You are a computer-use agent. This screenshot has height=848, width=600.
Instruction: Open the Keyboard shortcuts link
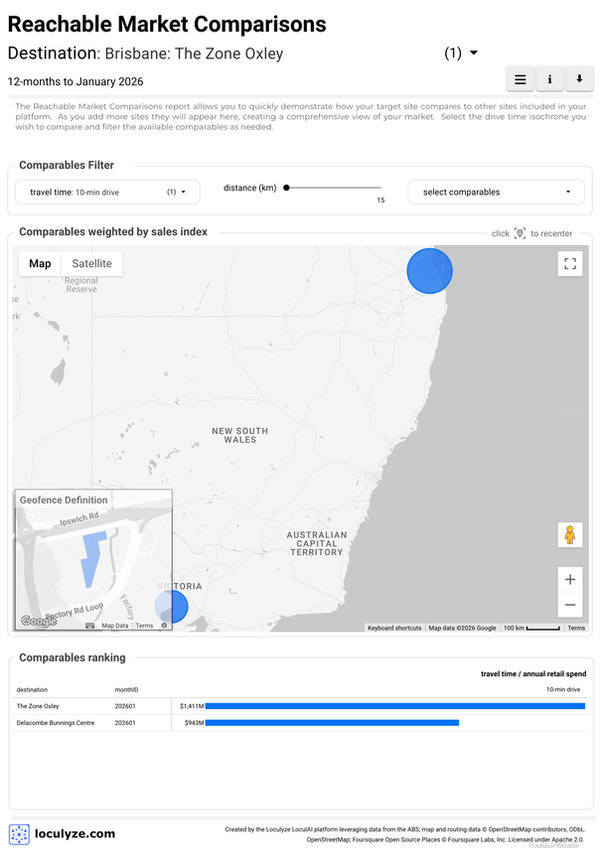[394, 628]
